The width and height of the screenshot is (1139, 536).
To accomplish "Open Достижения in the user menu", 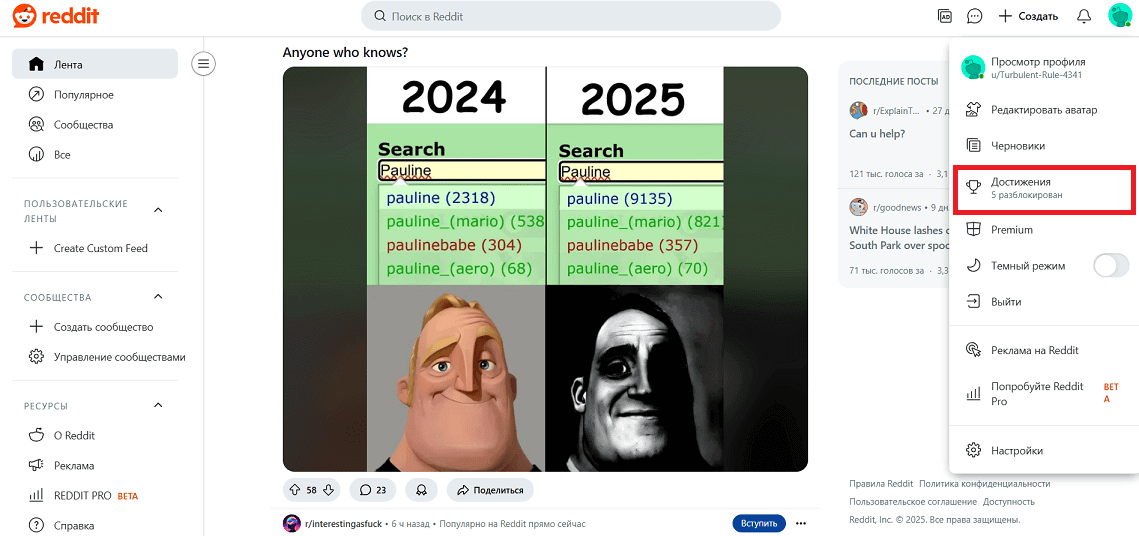I will point(1043,188).
